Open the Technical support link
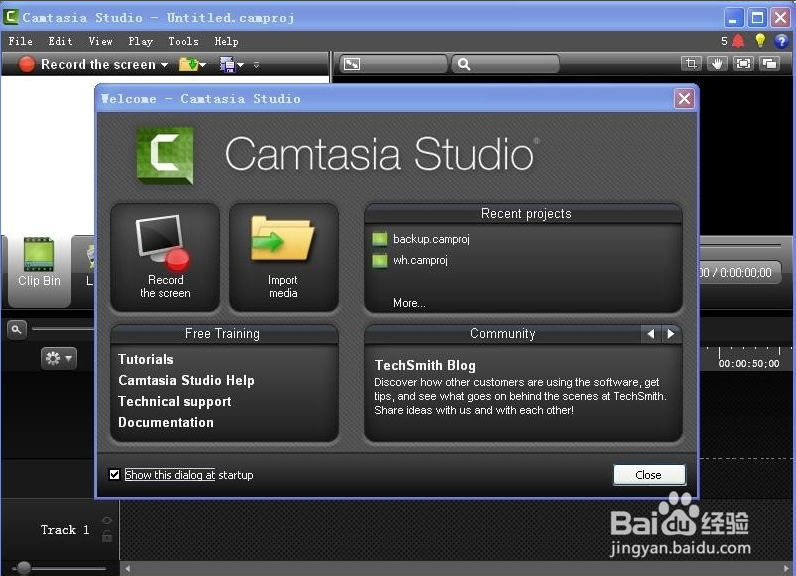 tap(175, 401)
